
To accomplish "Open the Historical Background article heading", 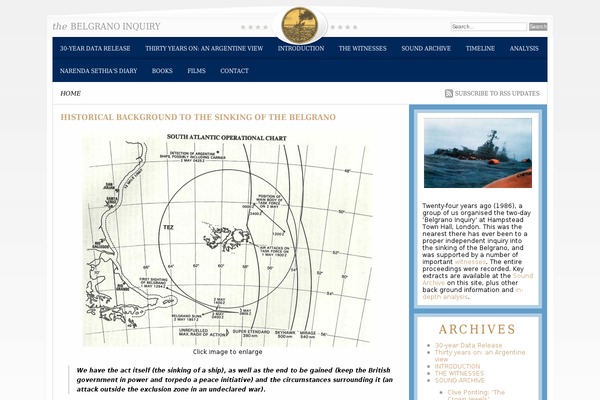I will (x=198, y=117).
